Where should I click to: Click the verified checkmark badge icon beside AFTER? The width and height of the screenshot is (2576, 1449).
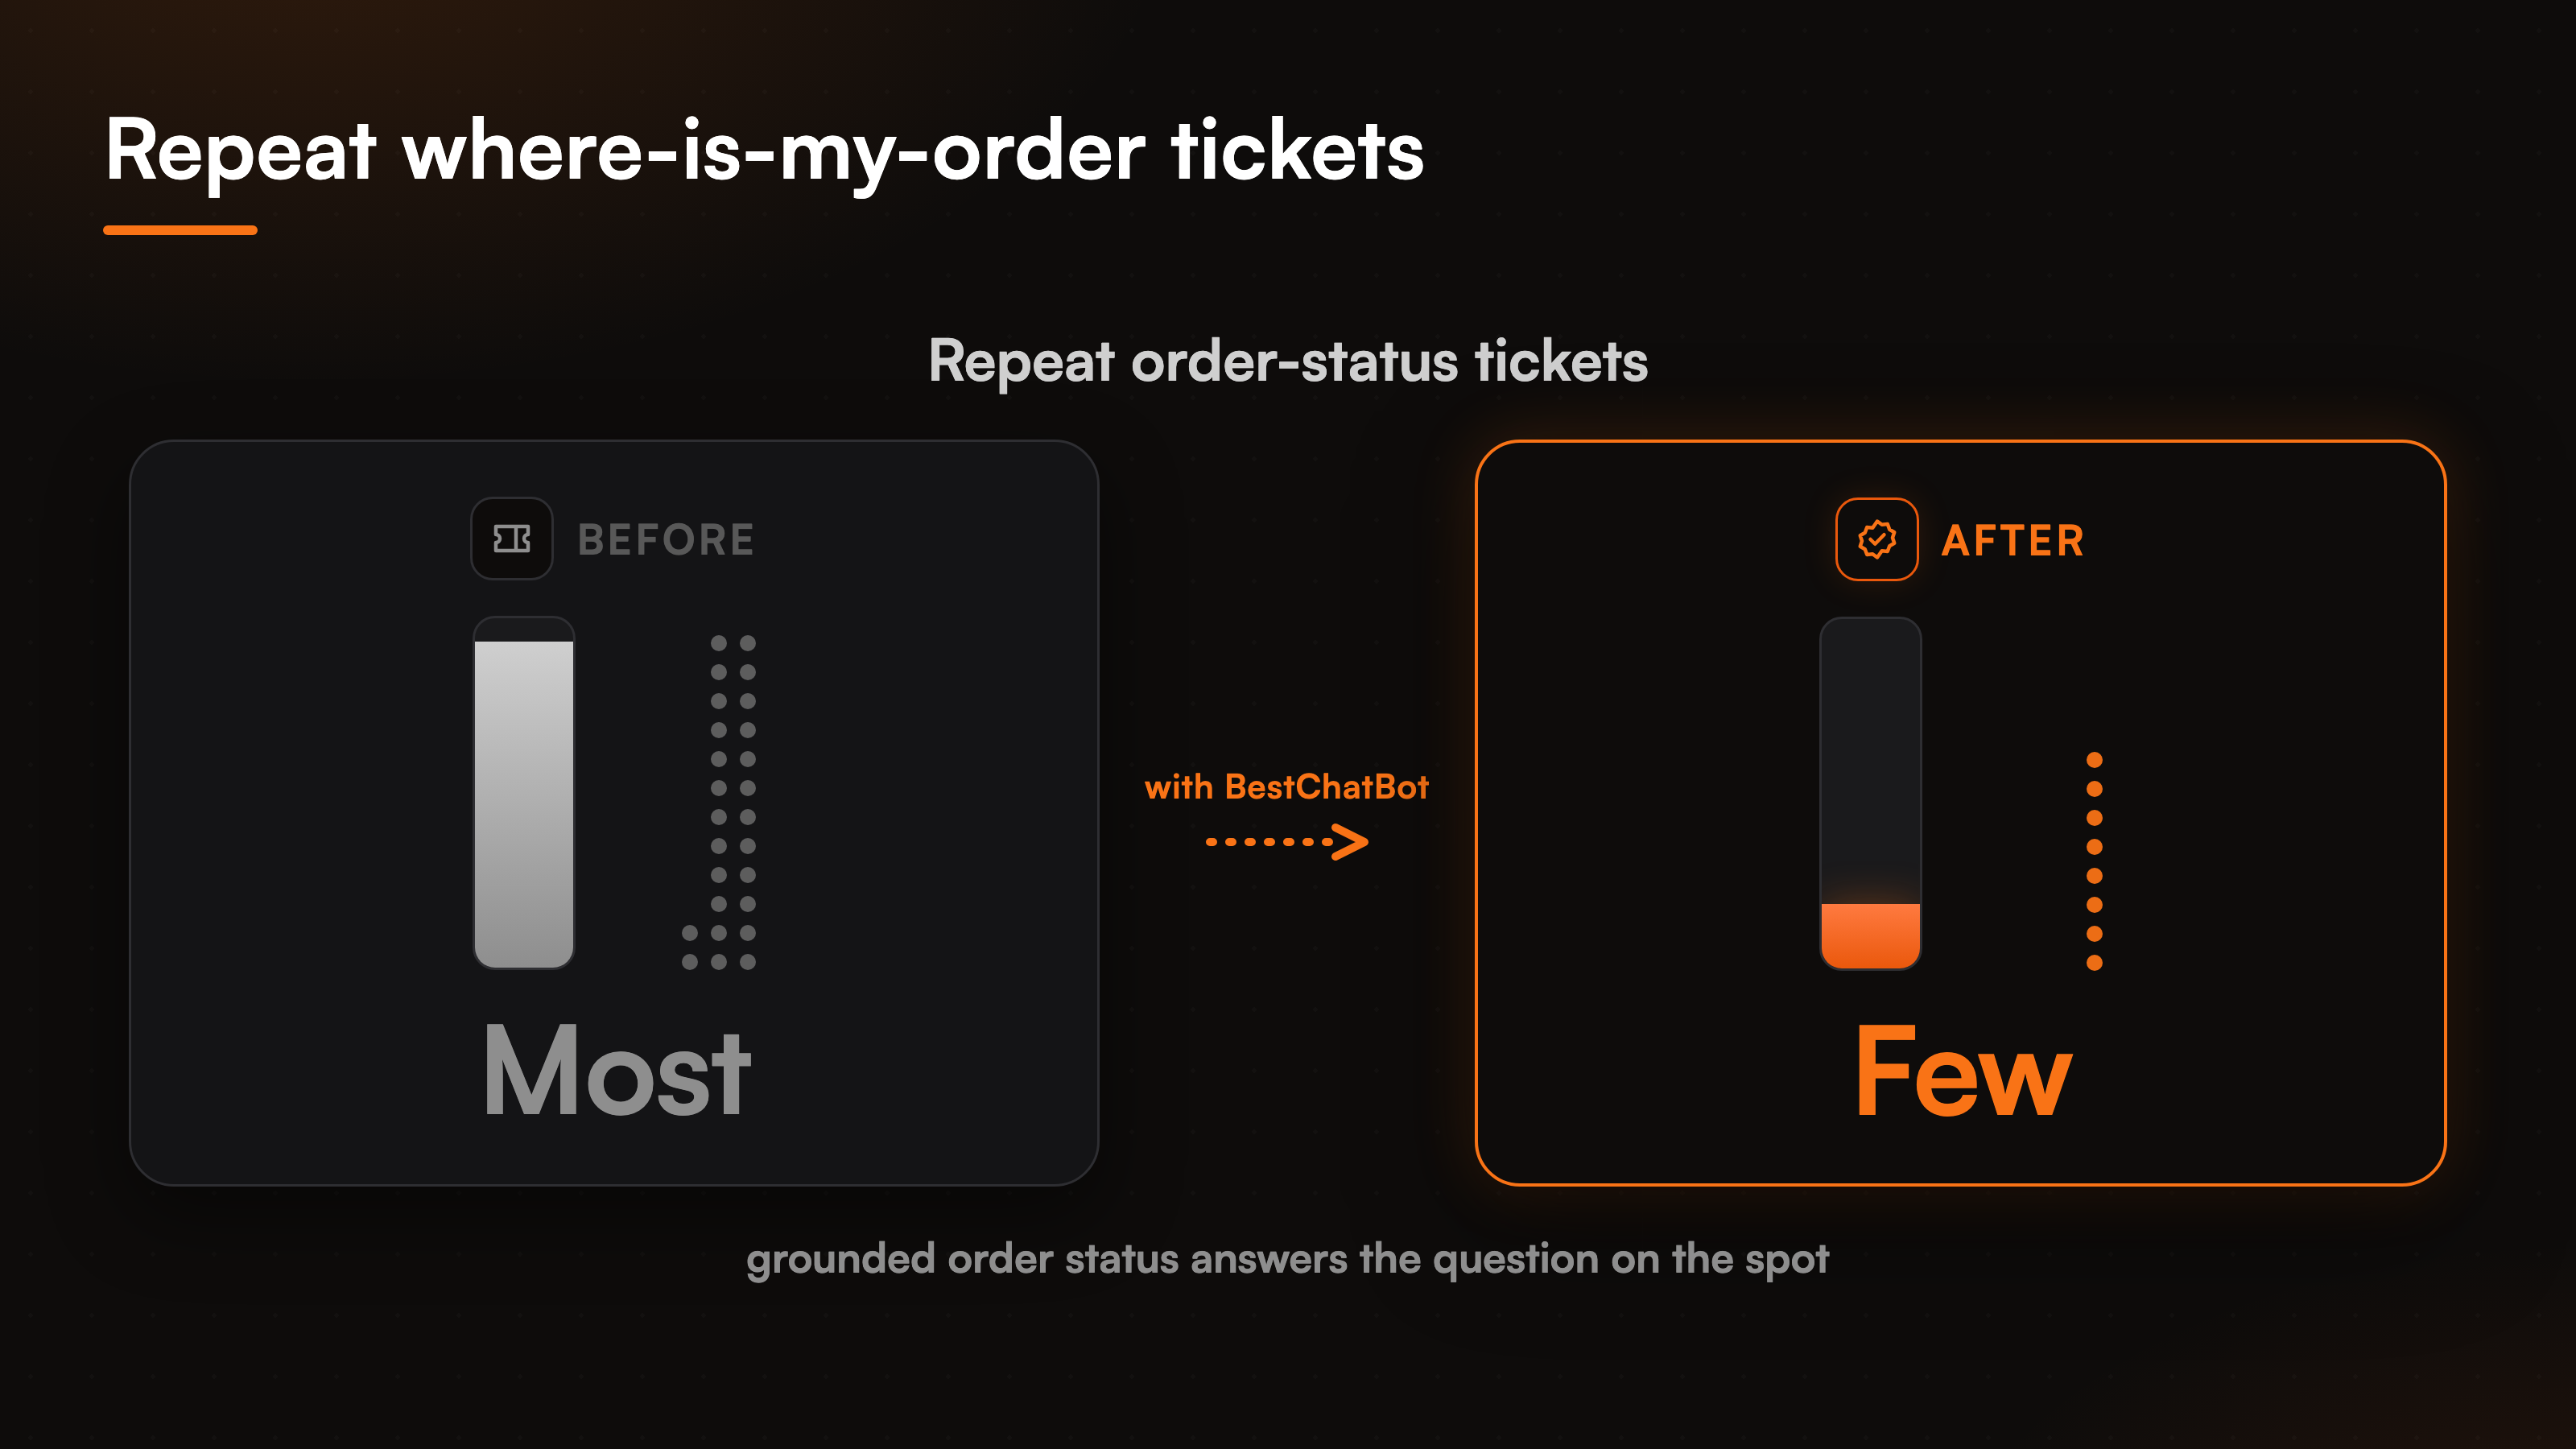pyautogui.click(x=1877, y=539)
